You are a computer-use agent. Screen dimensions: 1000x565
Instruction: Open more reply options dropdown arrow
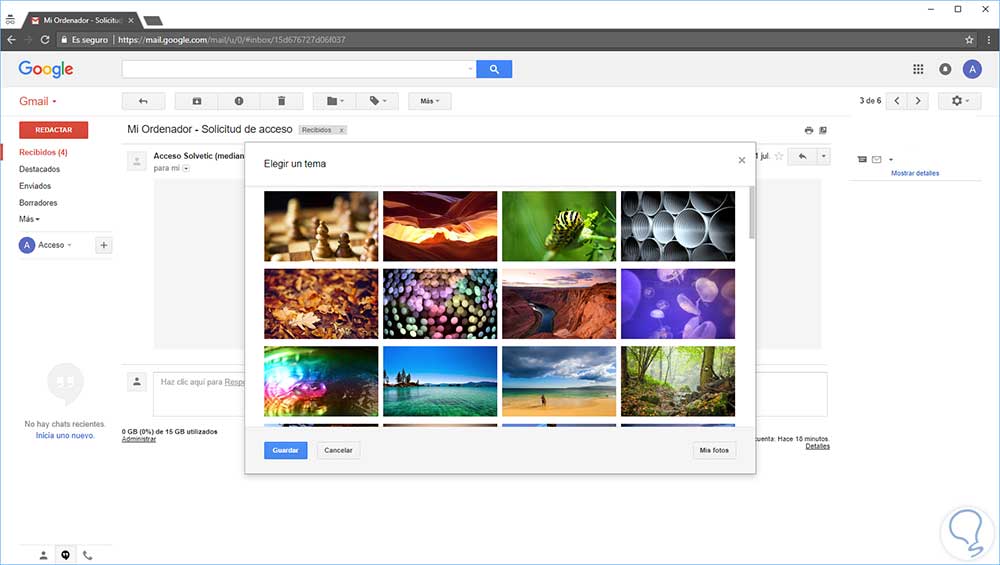[824, 156]
